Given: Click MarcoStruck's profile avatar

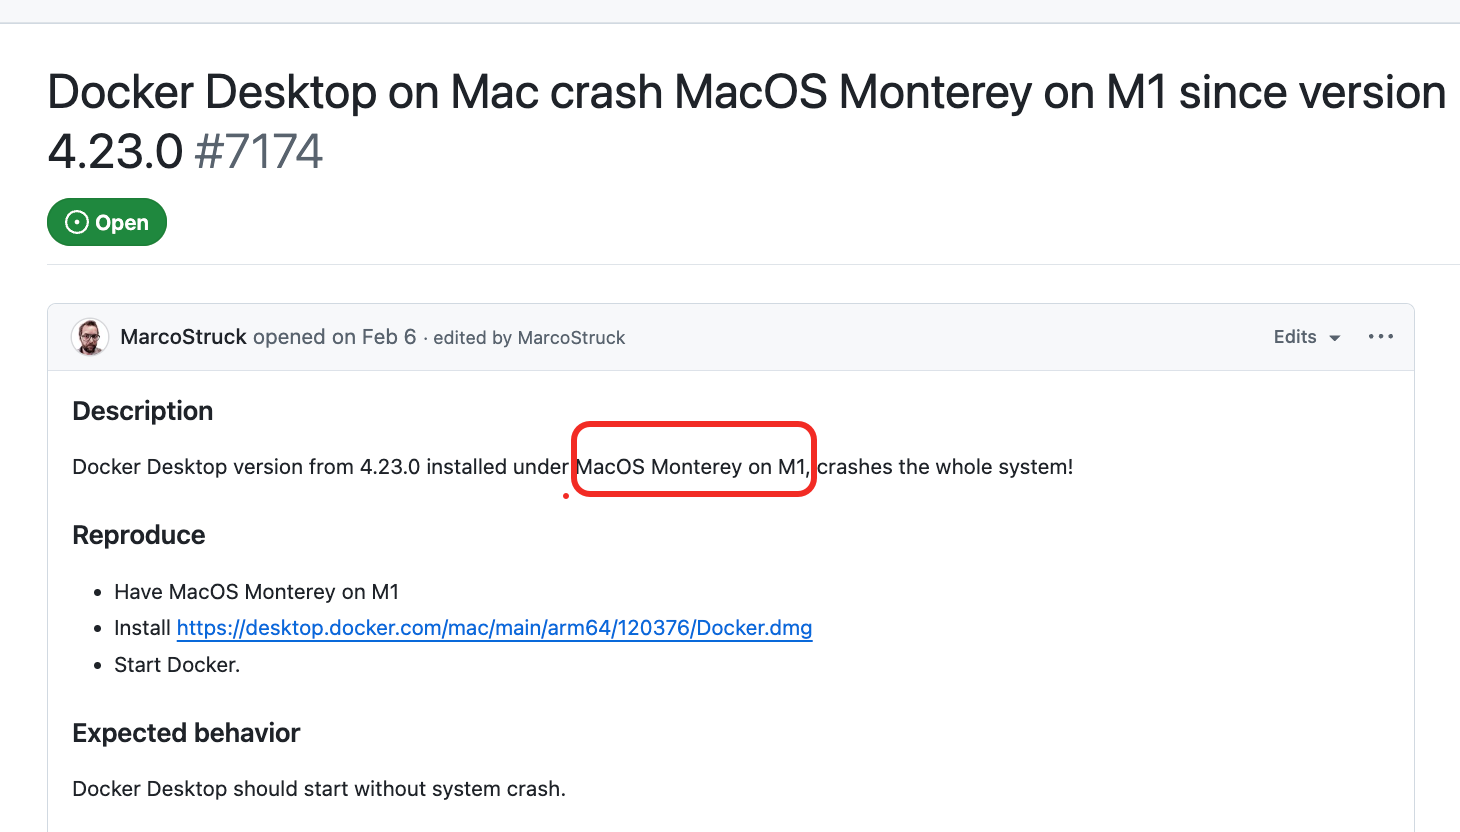Looking at the screenshot, I should tap(90, 337).
